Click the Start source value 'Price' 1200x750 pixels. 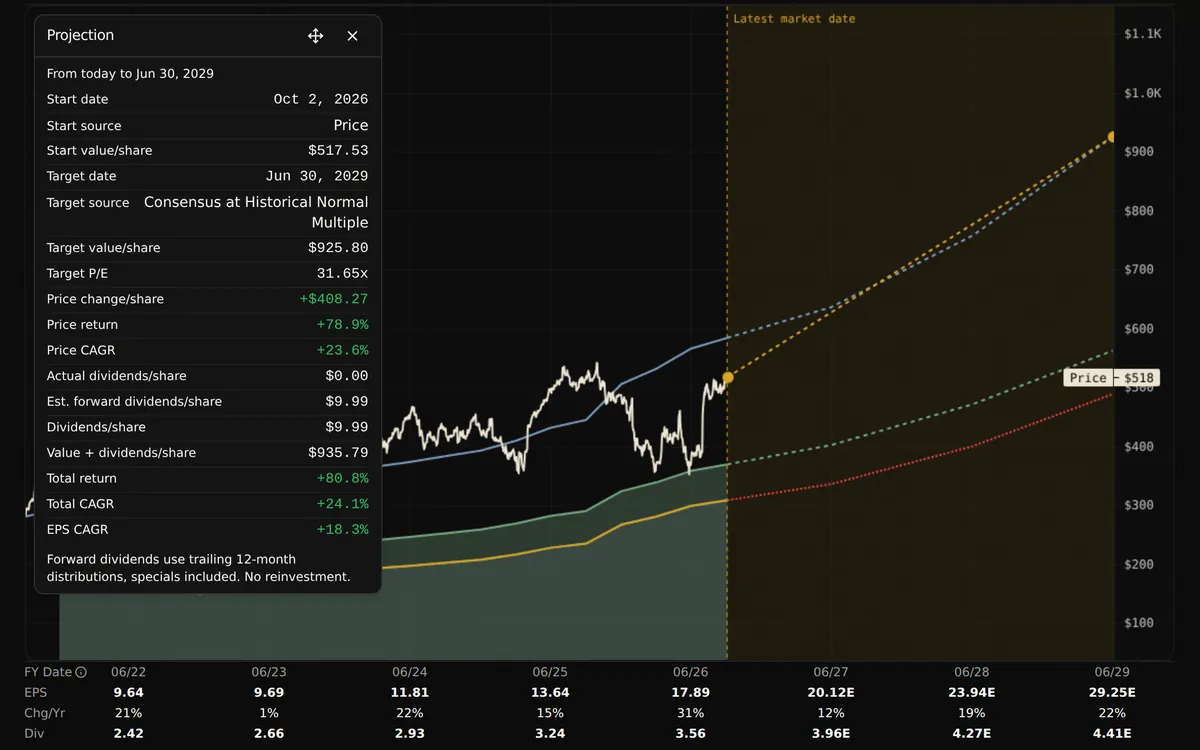(351, 125)
